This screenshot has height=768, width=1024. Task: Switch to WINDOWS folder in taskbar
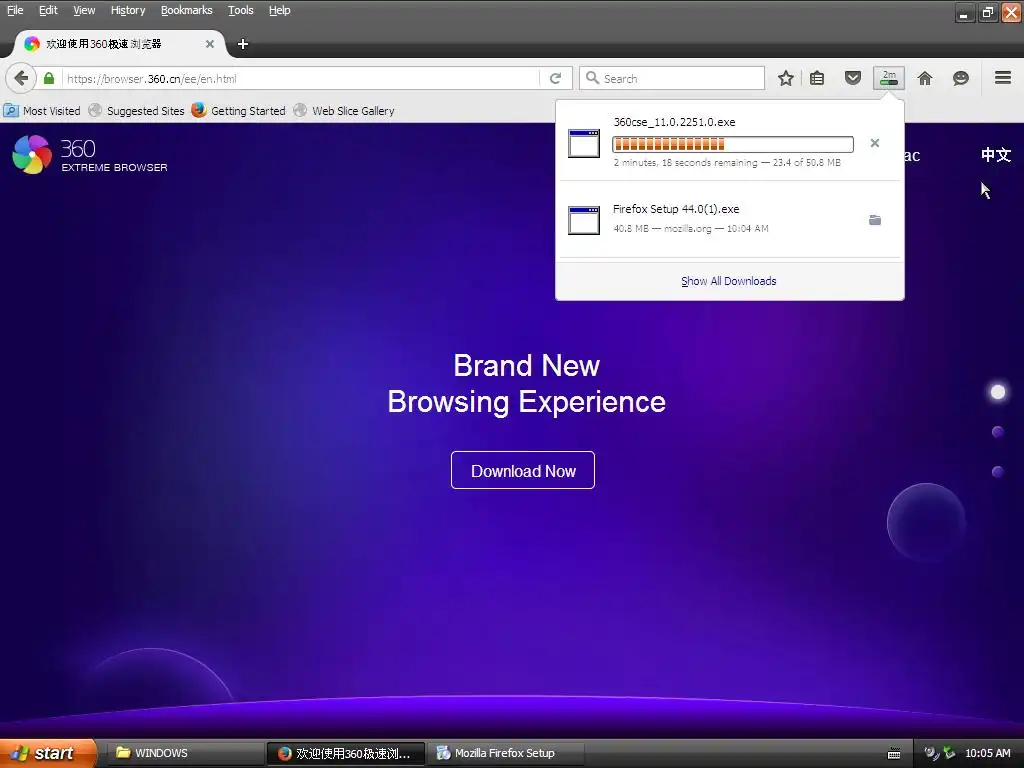click(x=184, y=753)
